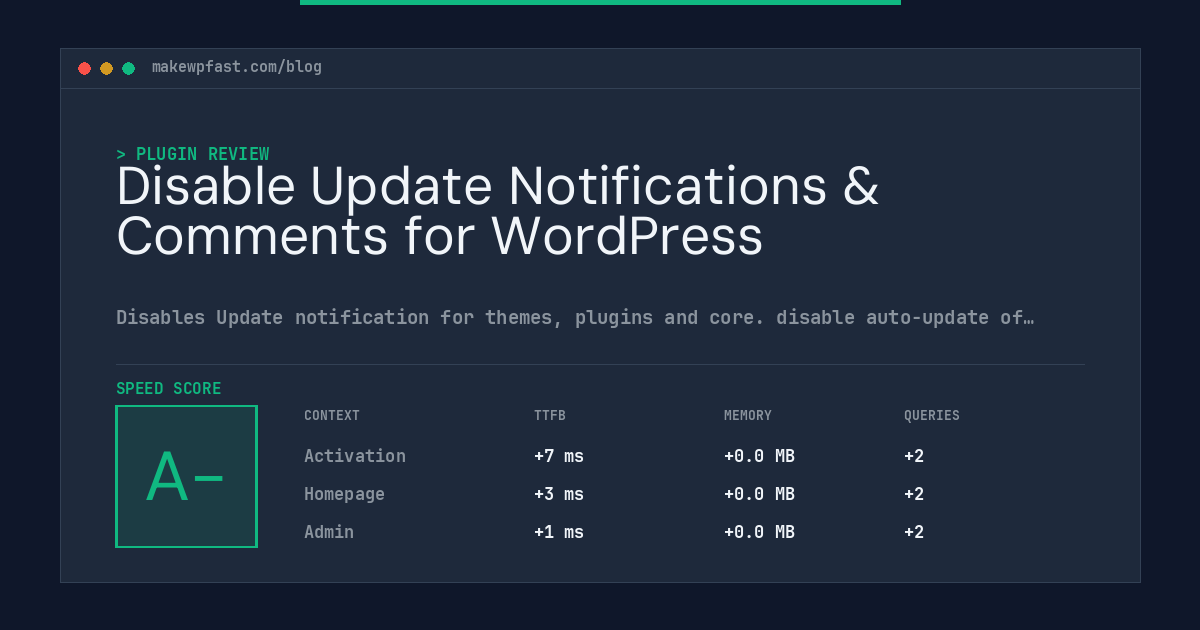Click the green window dot
This screenshot has height=630, width=1200.
(128, 68)
